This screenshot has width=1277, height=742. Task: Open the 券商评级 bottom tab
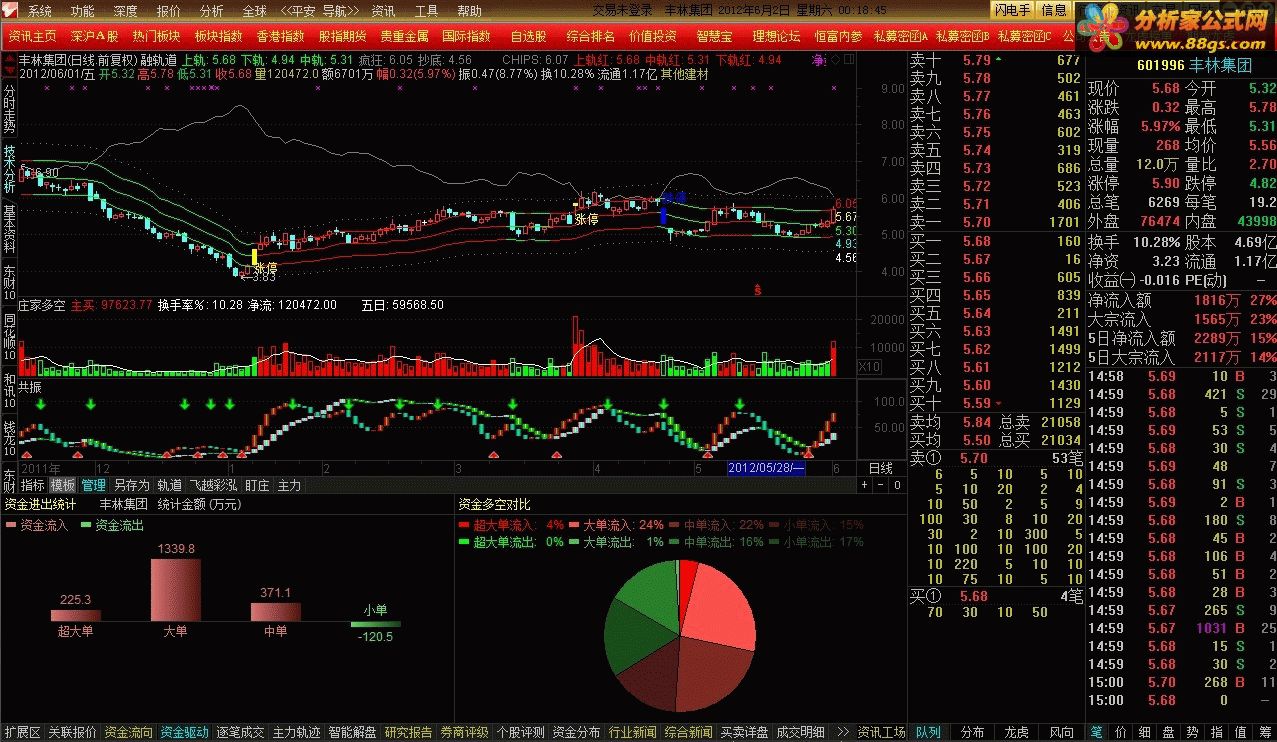point(464,732)
